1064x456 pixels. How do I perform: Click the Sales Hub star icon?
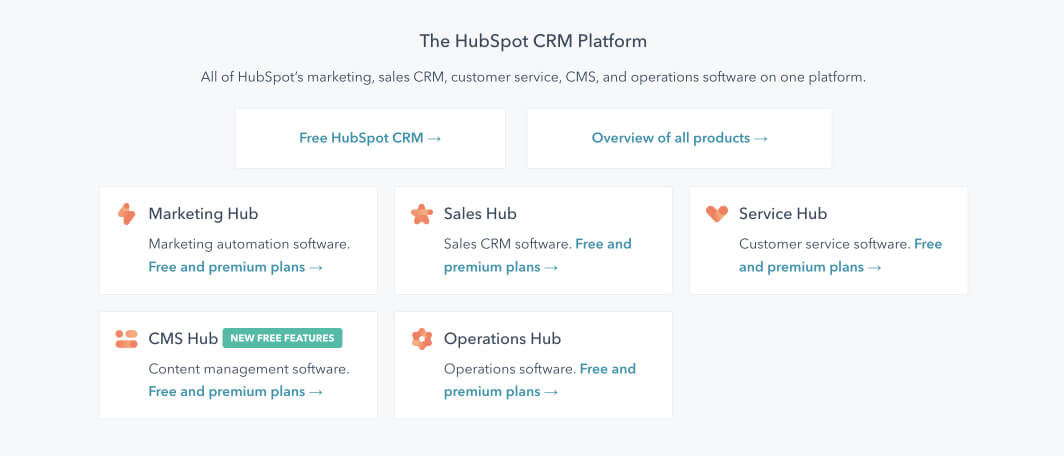pos(421,214)
